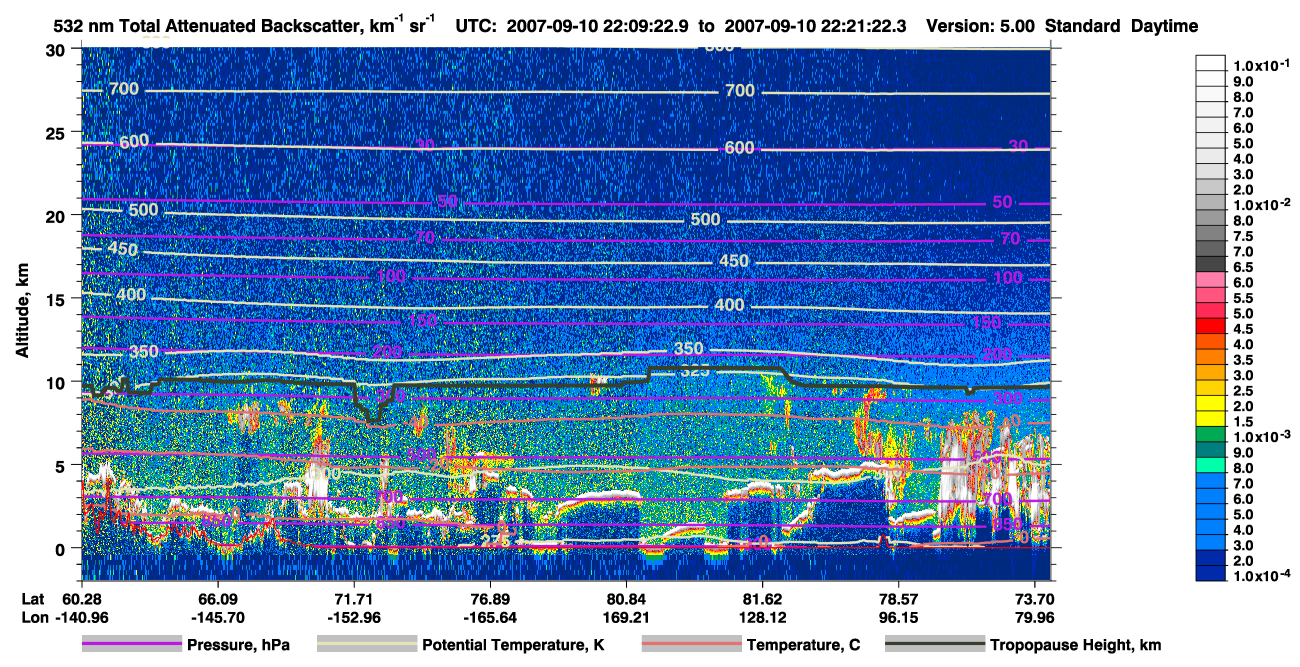Image resolution: width=1300 pixels, height=667 pixels.
Task: Select latitude value 78.57
Action: point(898,599)
